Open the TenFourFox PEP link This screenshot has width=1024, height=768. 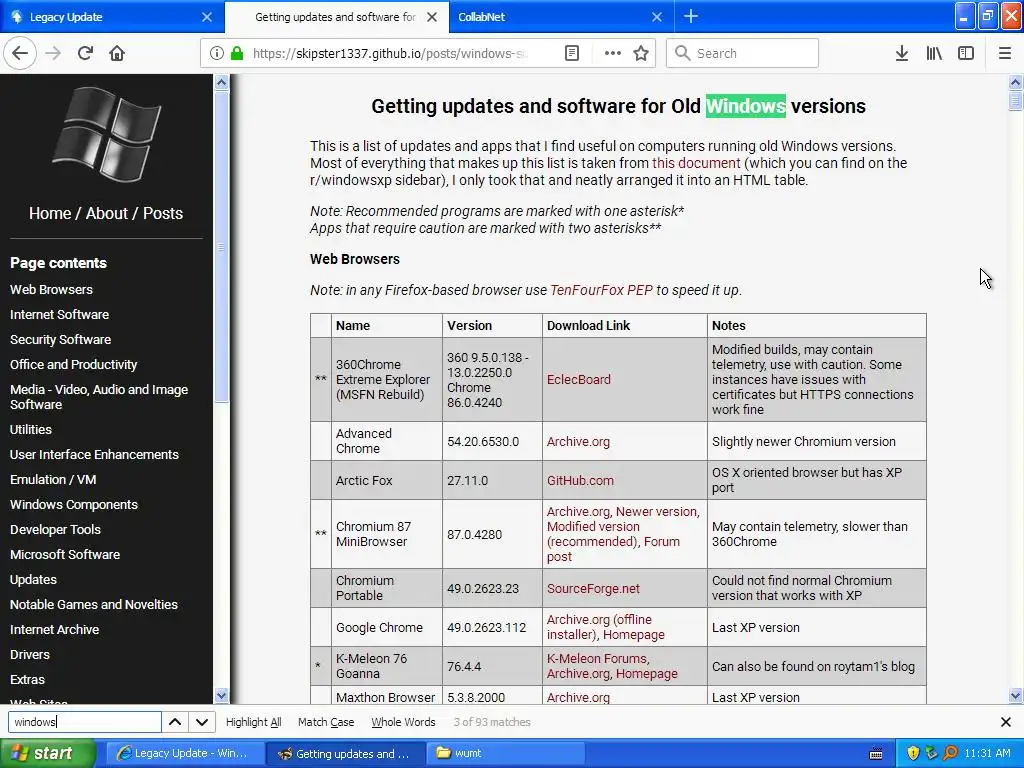(601, 290)
